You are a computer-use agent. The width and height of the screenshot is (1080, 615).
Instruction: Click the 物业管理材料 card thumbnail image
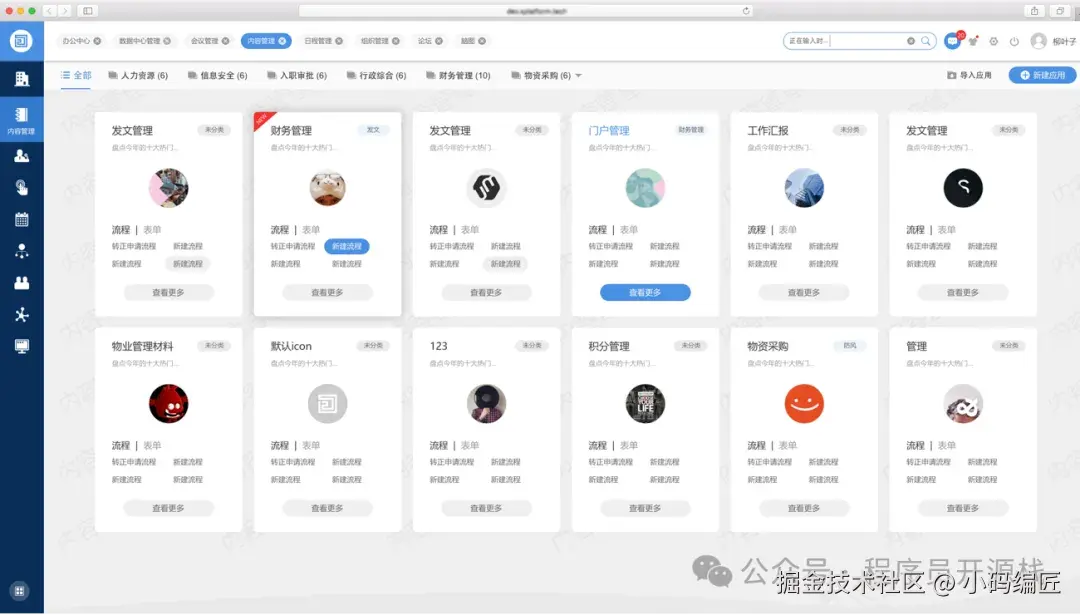(169, 404)
